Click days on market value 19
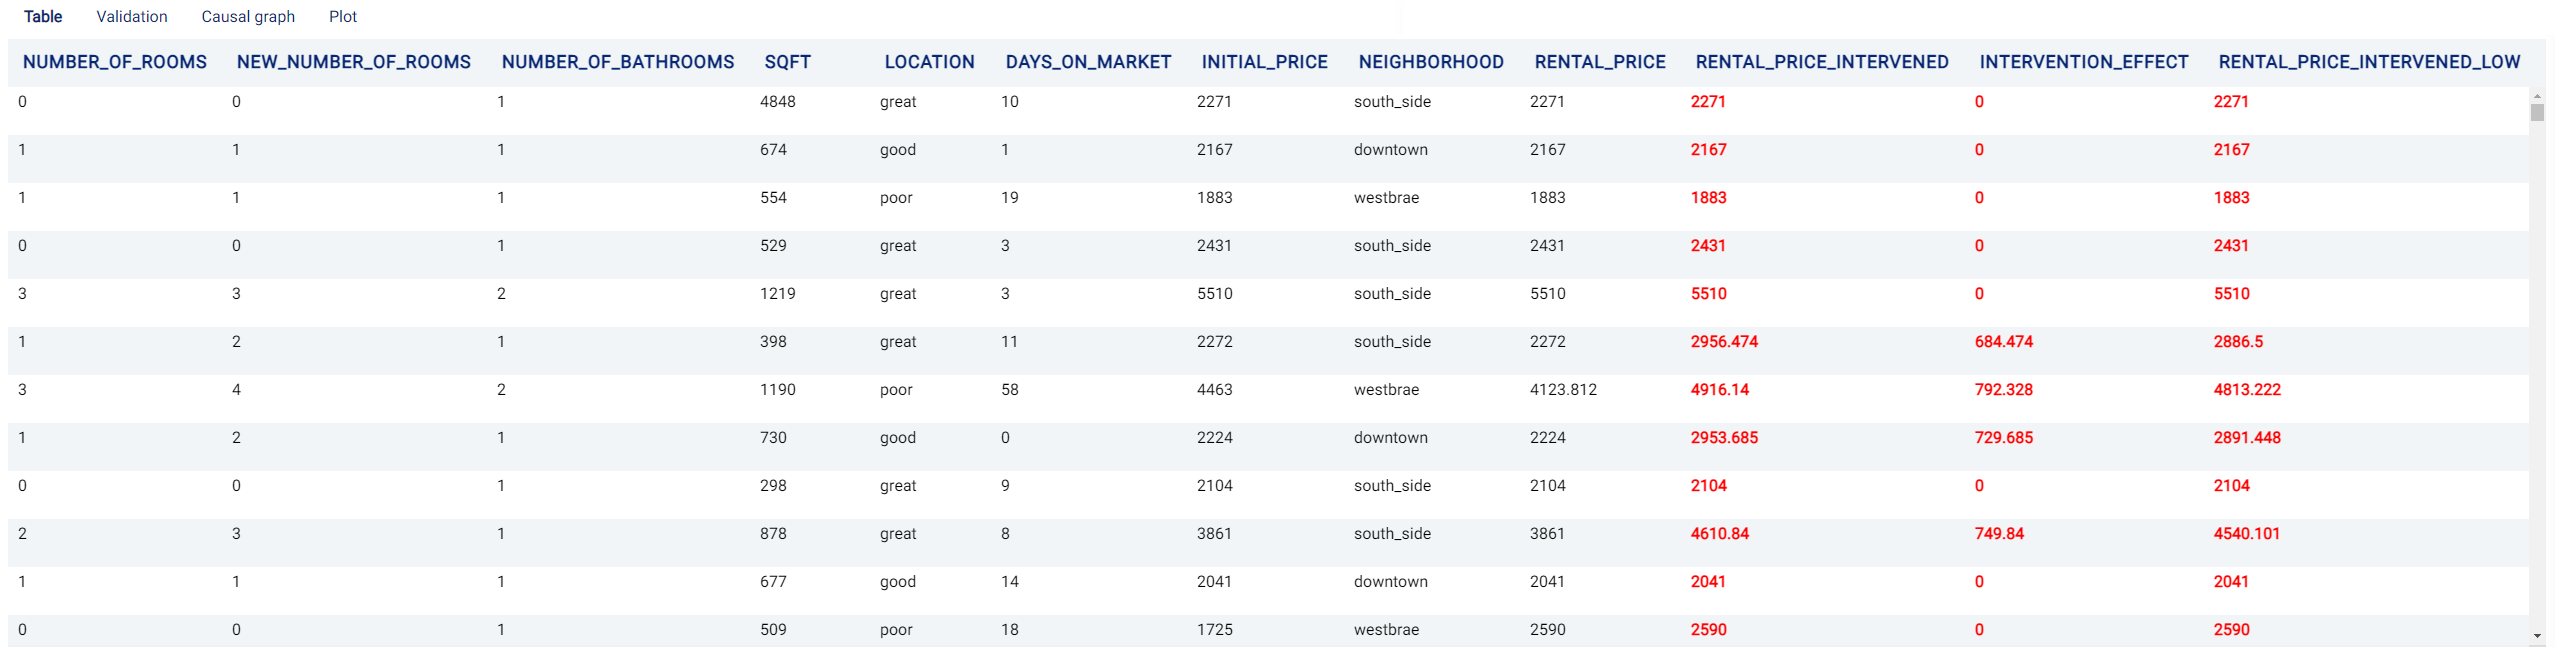Screen dimensions: 2555x647 [1010, 198]
